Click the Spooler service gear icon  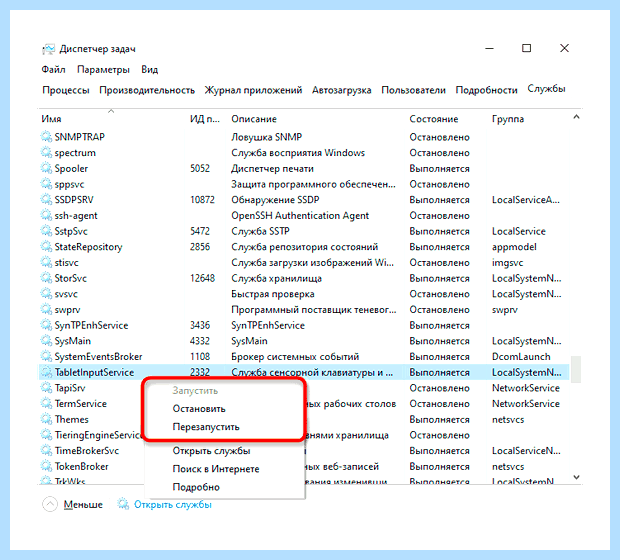pos(46,168)
